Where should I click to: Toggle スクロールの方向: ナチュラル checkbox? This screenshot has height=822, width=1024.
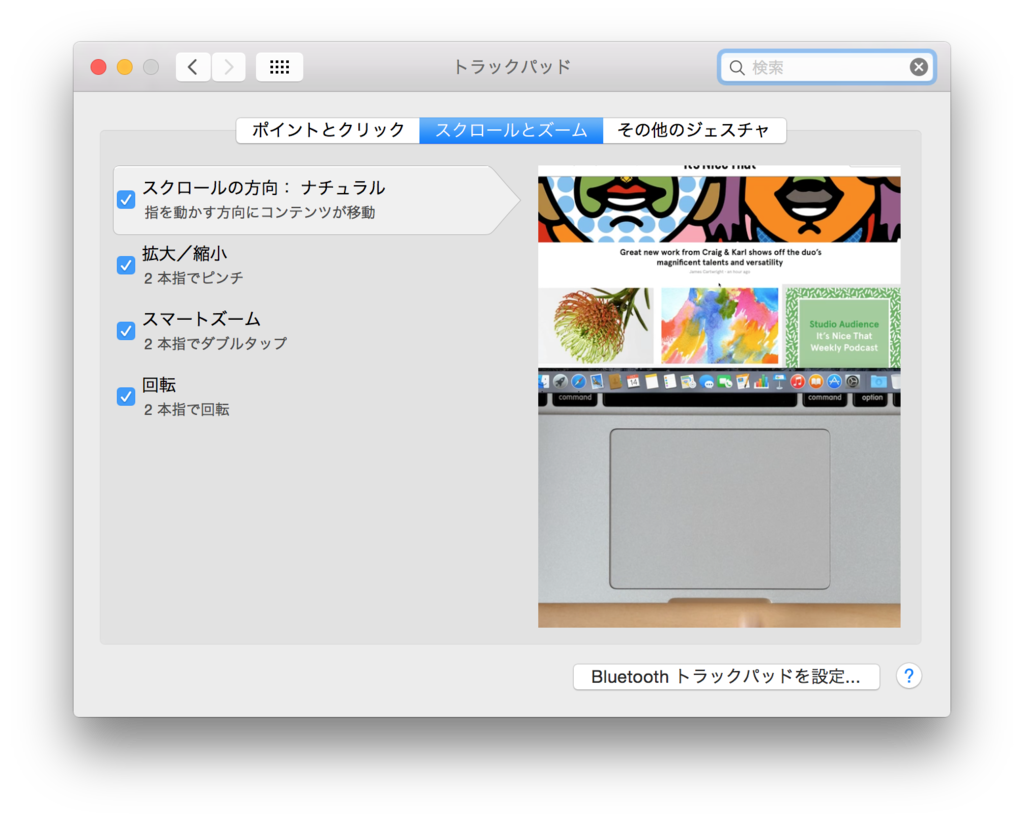point(126,199)
